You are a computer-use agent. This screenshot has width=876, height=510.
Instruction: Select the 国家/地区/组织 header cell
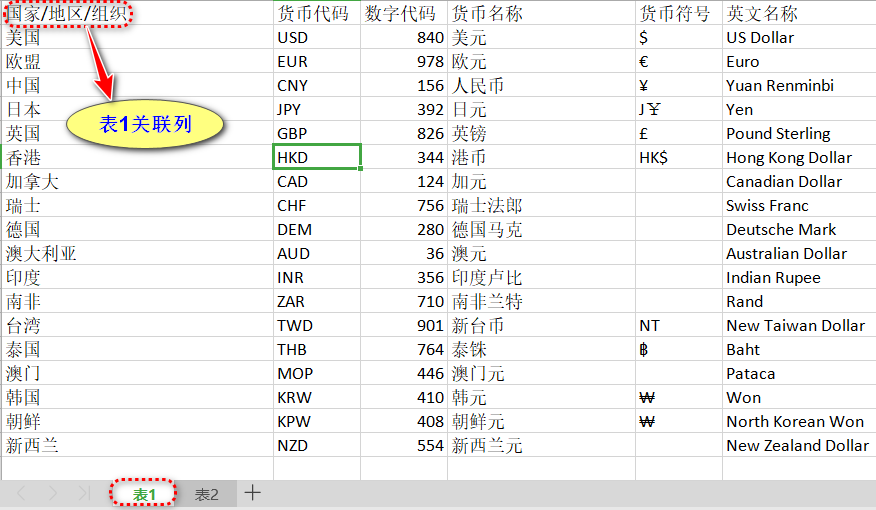click(67, 14)
